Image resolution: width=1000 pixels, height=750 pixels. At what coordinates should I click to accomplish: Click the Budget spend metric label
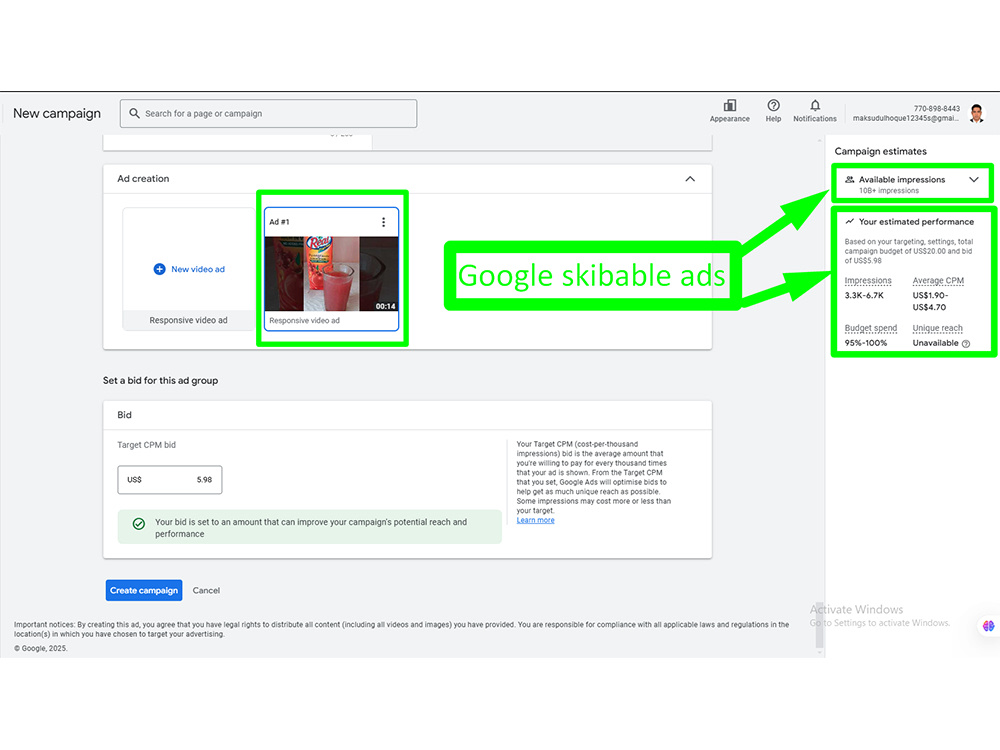(871, 328)
